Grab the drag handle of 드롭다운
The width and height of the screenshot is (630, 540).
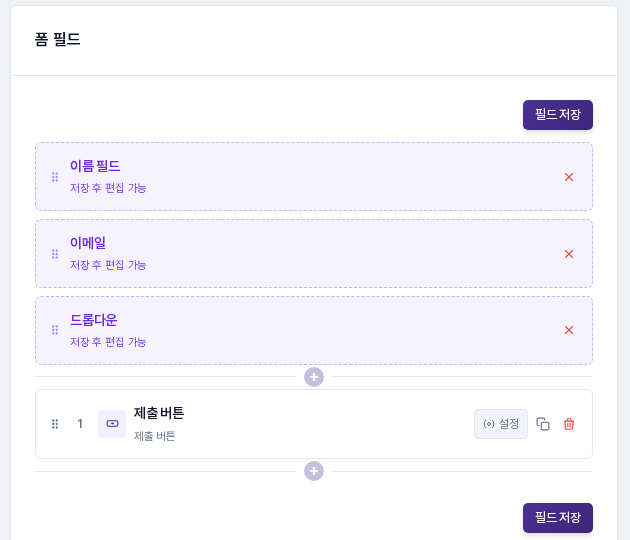coord(55,330)
